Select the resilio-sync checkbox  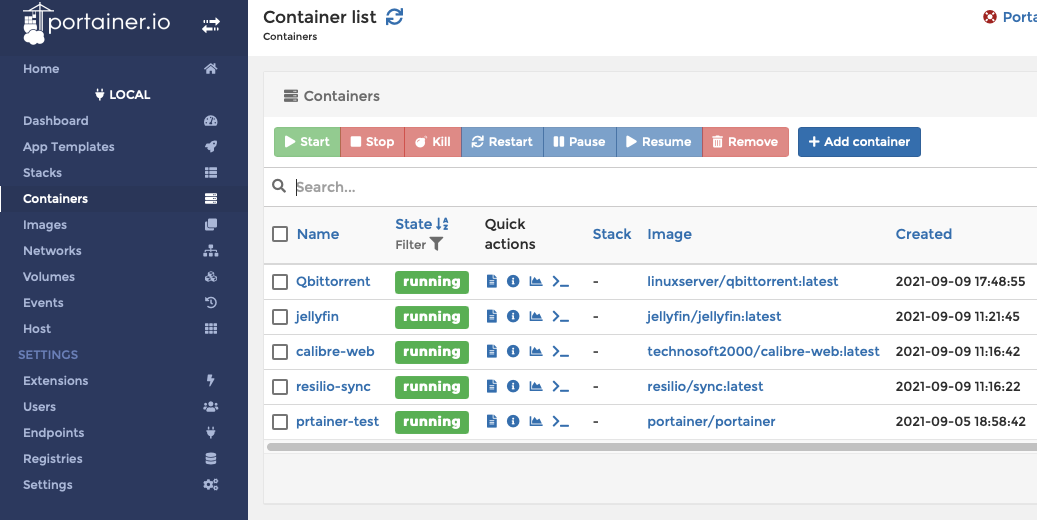[280, 387]
